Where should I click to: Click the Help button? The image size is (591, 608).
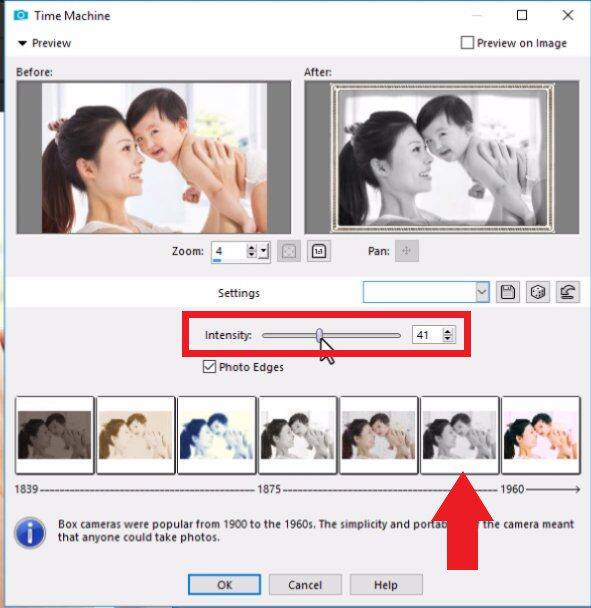coord(386,584)
